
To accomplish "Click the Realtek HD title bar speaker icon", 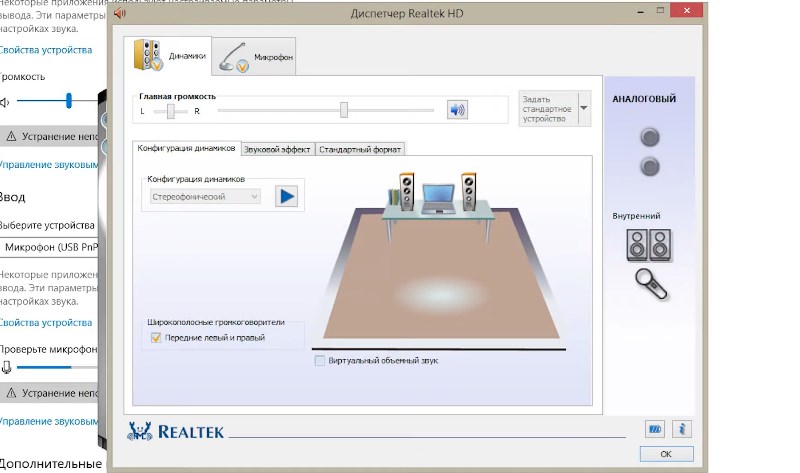I will click(120, 13).
